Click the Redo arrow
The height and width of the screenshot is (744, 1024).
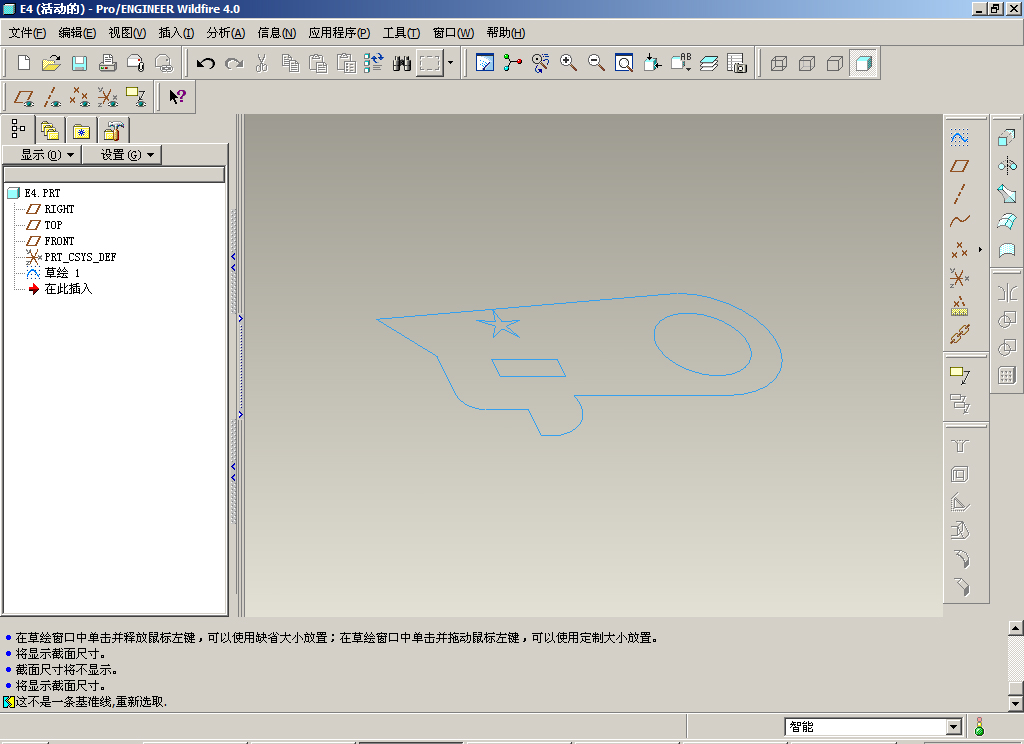pos(234,63)
